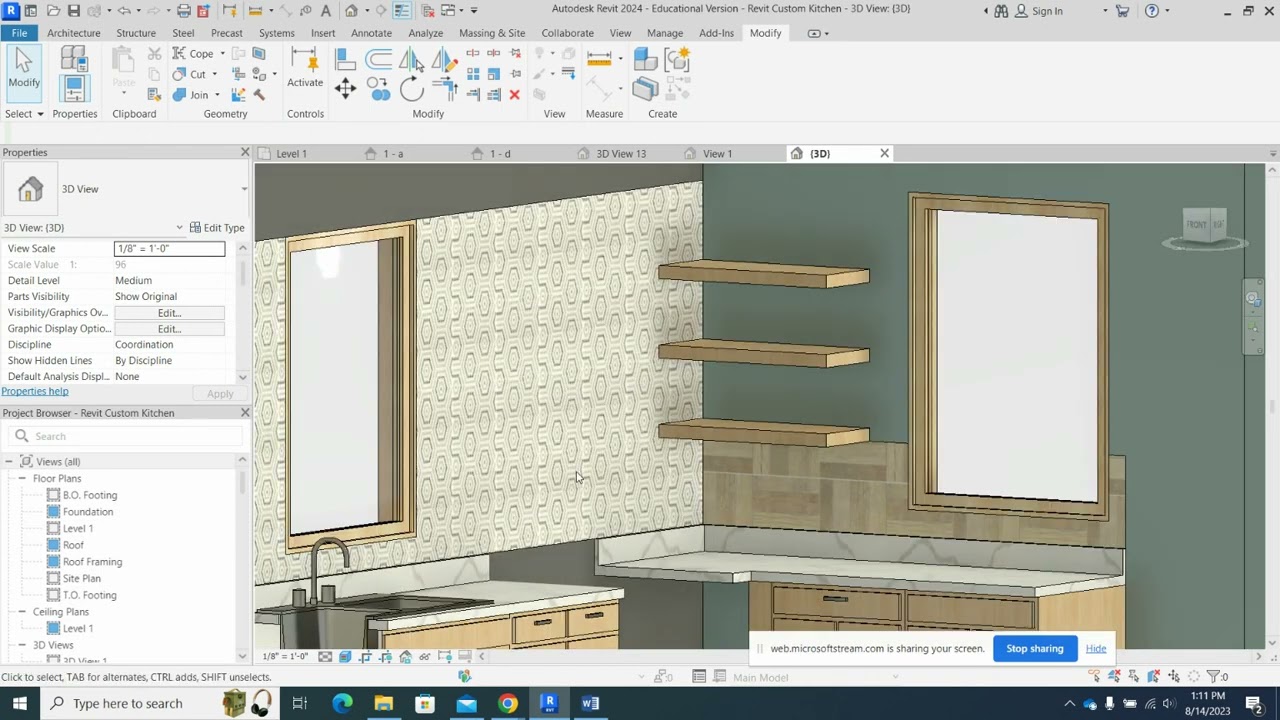Select the Align tool
Image resolution: width=1280 pixels, height=720 pixels.
(345, 60)
